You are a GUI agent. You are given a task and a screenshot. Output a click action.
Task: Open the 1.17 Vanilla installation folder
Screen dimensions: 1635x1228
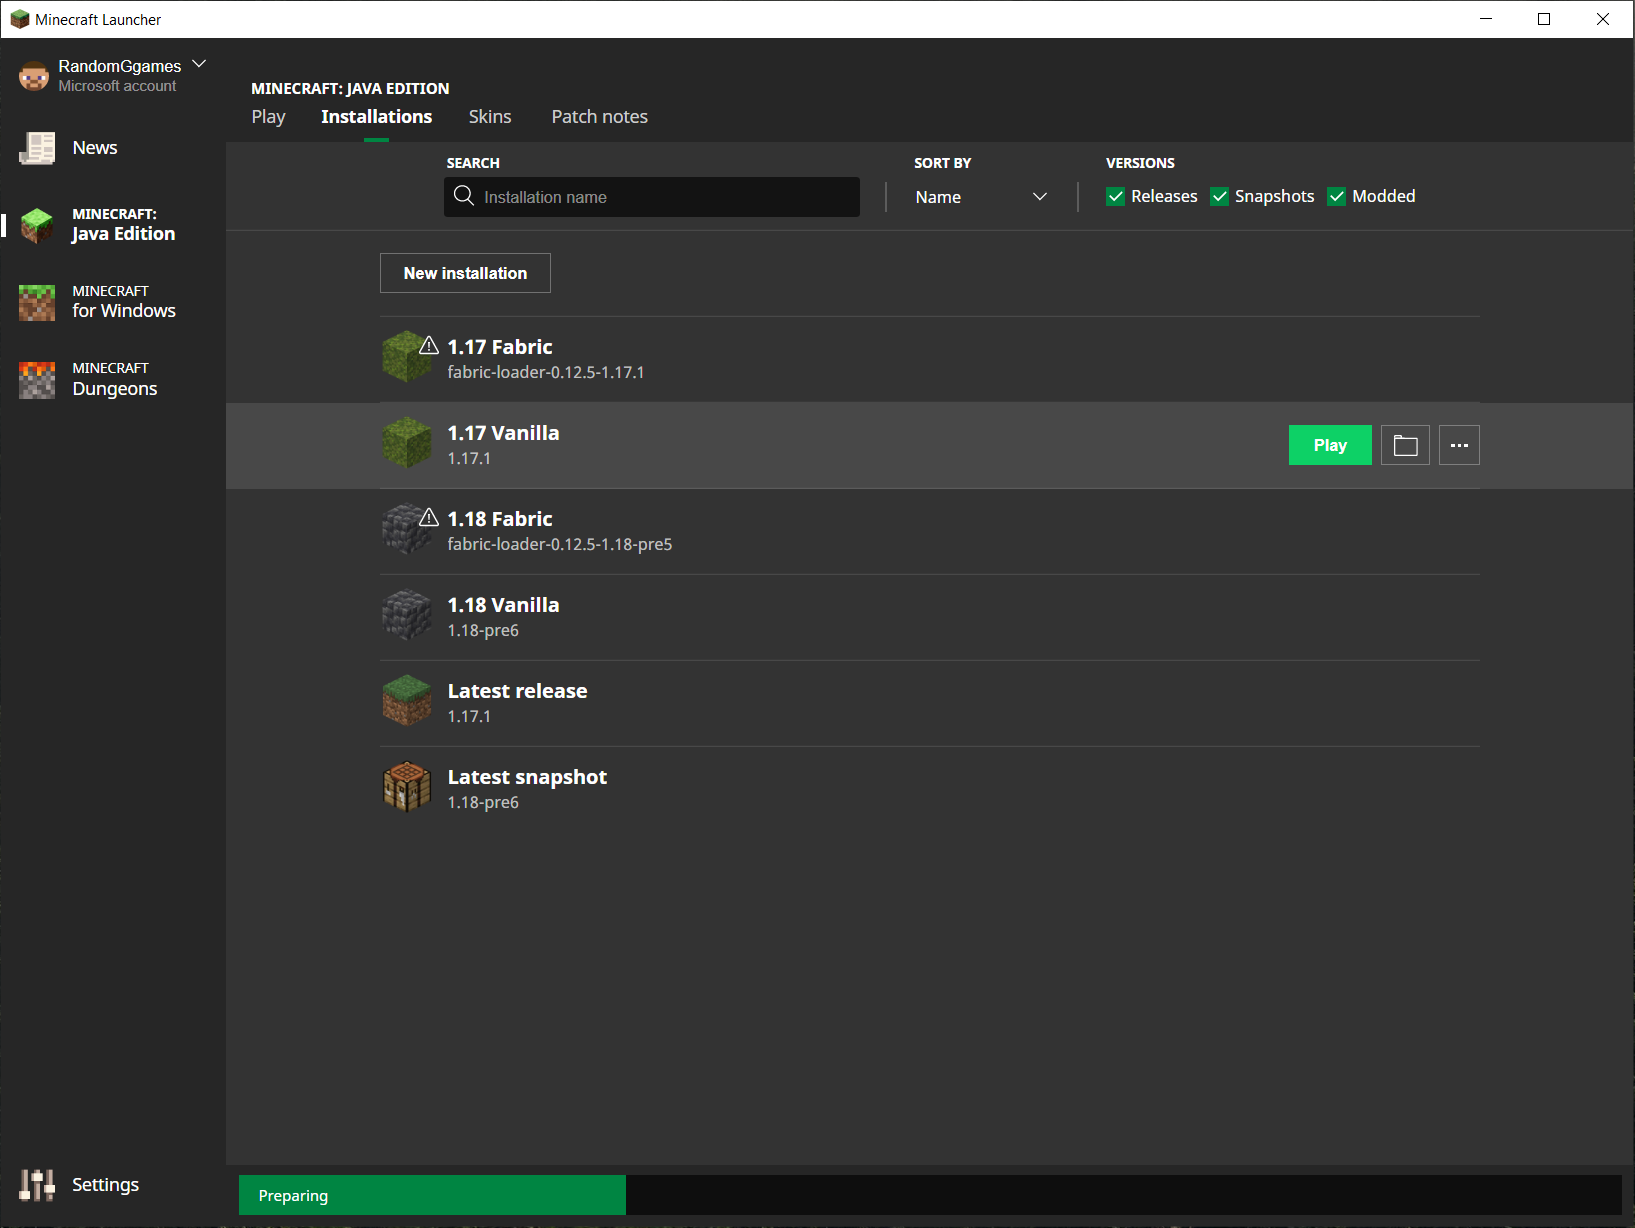coord(1405,445)
